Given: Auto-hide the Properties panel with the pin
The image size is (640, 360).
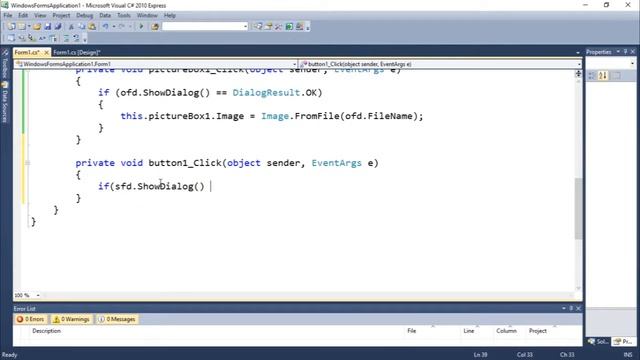Looking at the screenshot, I should pos(625,52).
